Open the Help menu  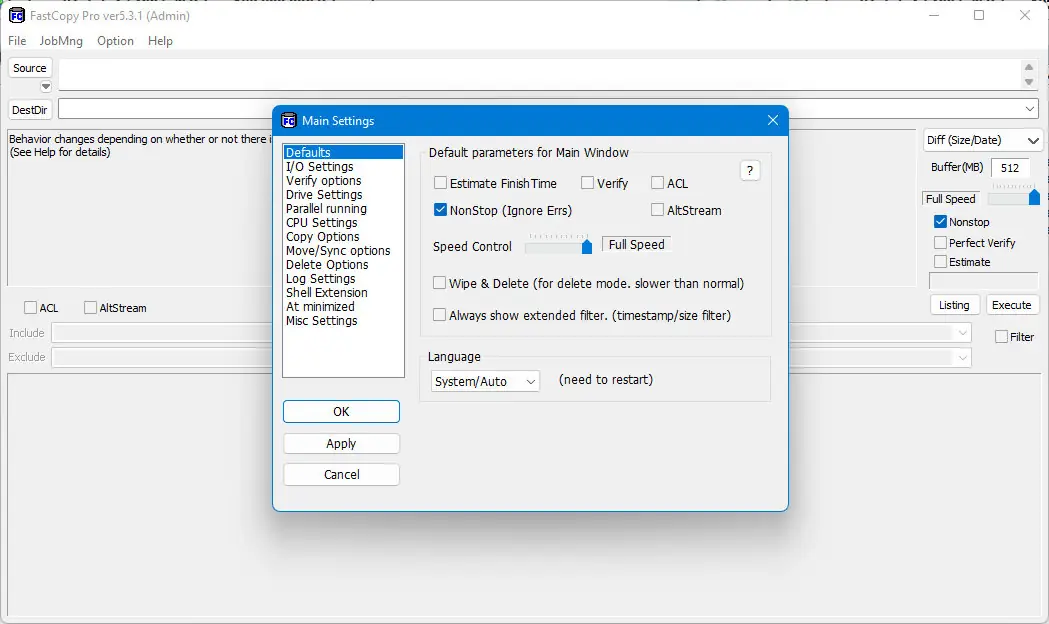coord(160,41)
